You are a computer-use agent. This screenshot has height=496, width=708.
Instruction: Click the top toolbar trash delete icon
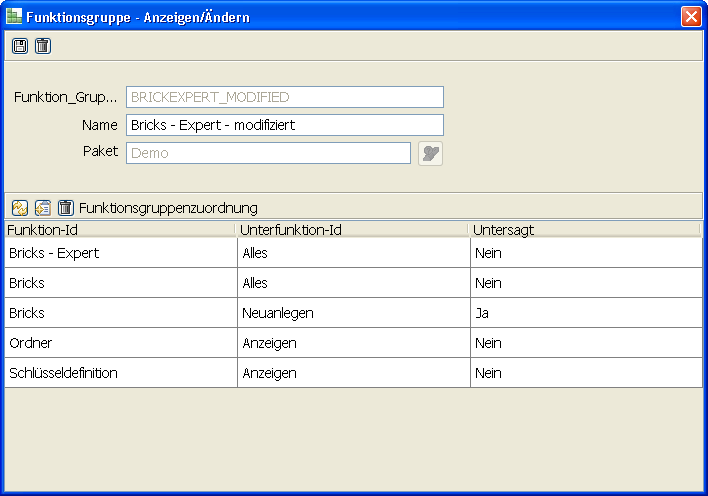pyautogui.click(x=42, y=46)
